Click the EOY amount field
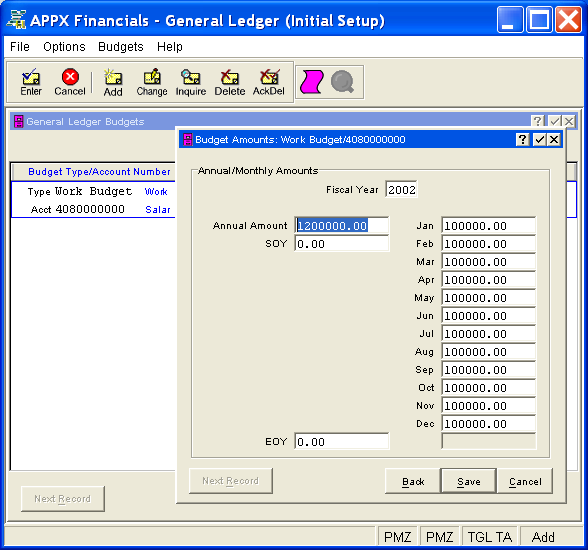This screenshot has height=550, width=588. (342, 442)
